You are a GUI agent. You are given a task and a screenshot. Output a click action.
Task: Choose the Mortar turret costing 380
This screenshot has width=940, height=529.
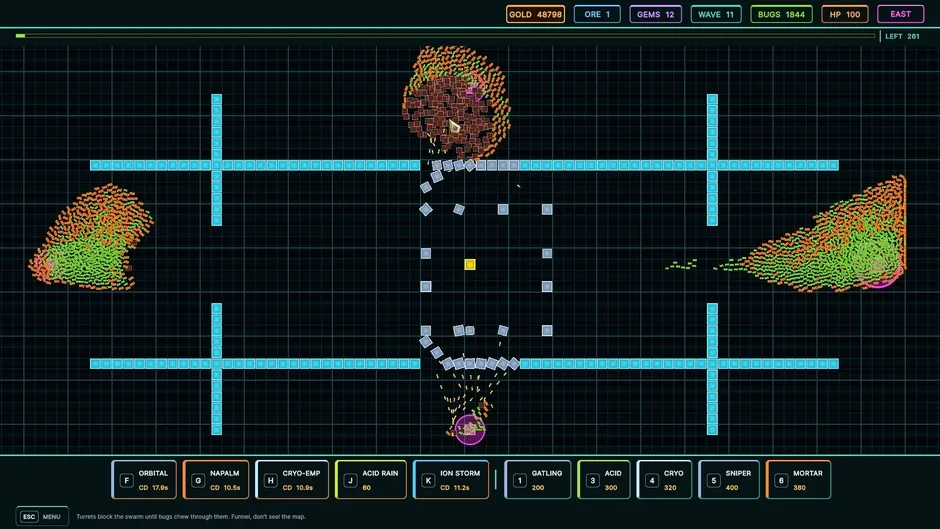click(x=799, y=480)
